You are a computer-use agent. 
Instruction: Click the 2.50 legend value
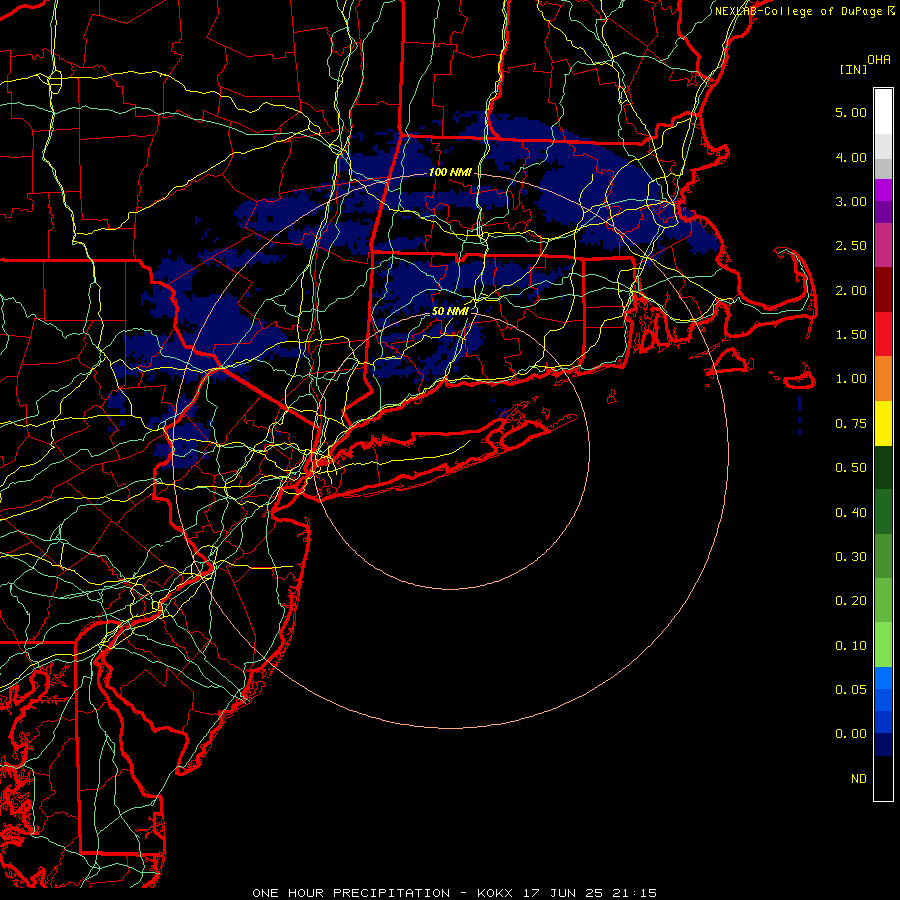(x=851, y=246)
